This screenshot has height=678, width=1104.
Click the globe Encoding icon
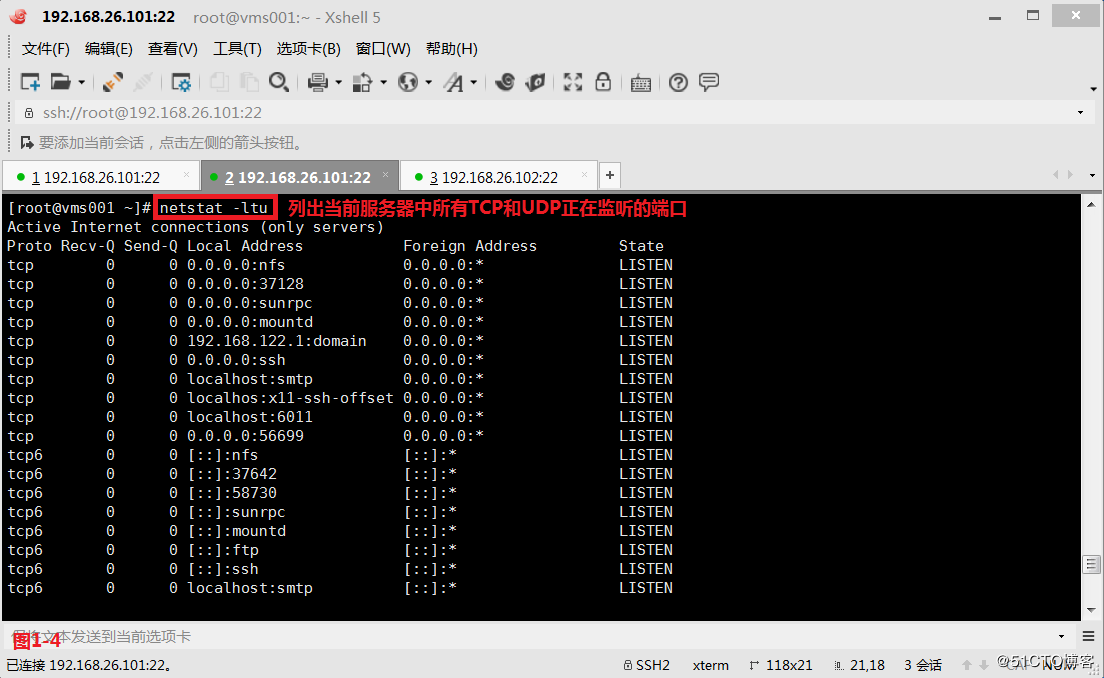408,82
